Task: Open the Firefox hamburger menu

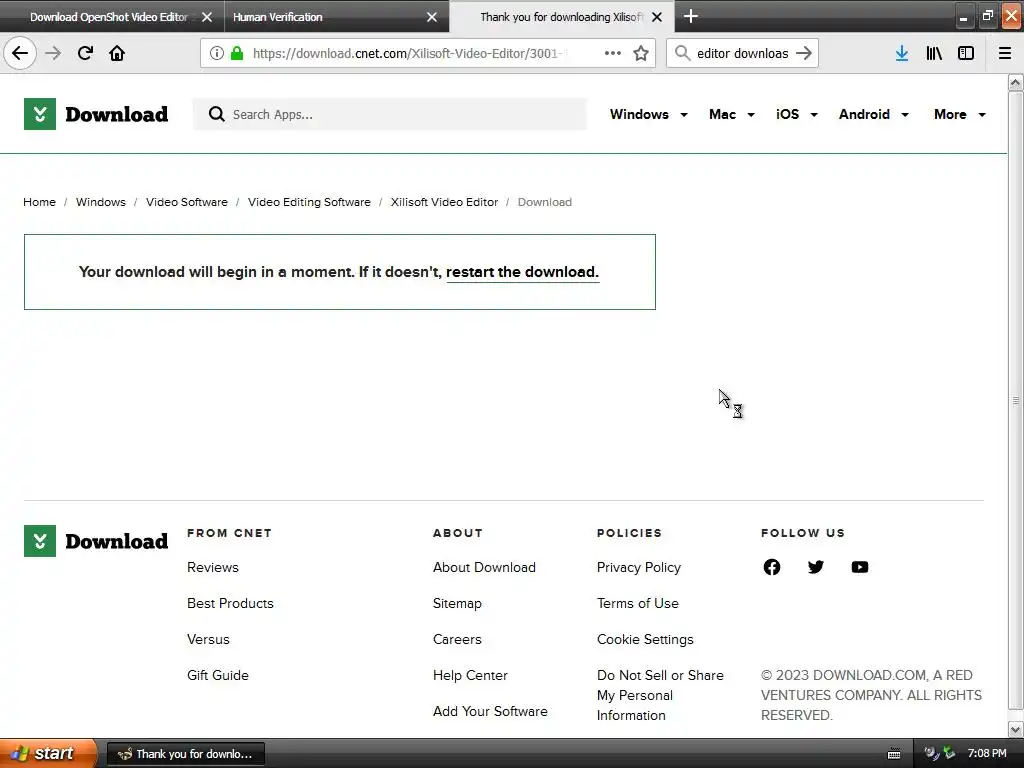Action: (x=1005, y=53)
